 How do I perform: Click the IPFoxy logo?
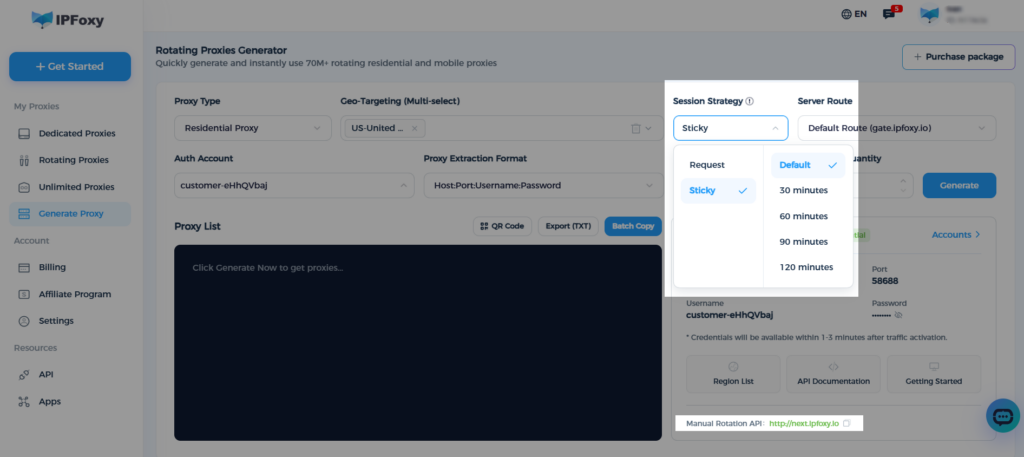pyautogui.click(x=68, y=20)
